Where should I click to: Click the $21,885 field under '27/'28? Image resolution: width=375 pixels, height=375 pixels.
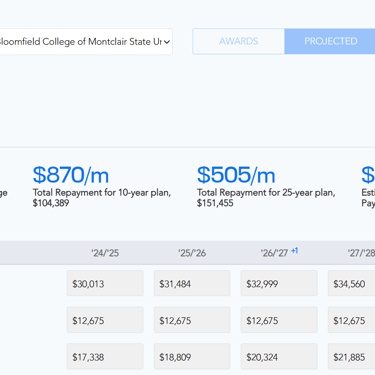351,357
